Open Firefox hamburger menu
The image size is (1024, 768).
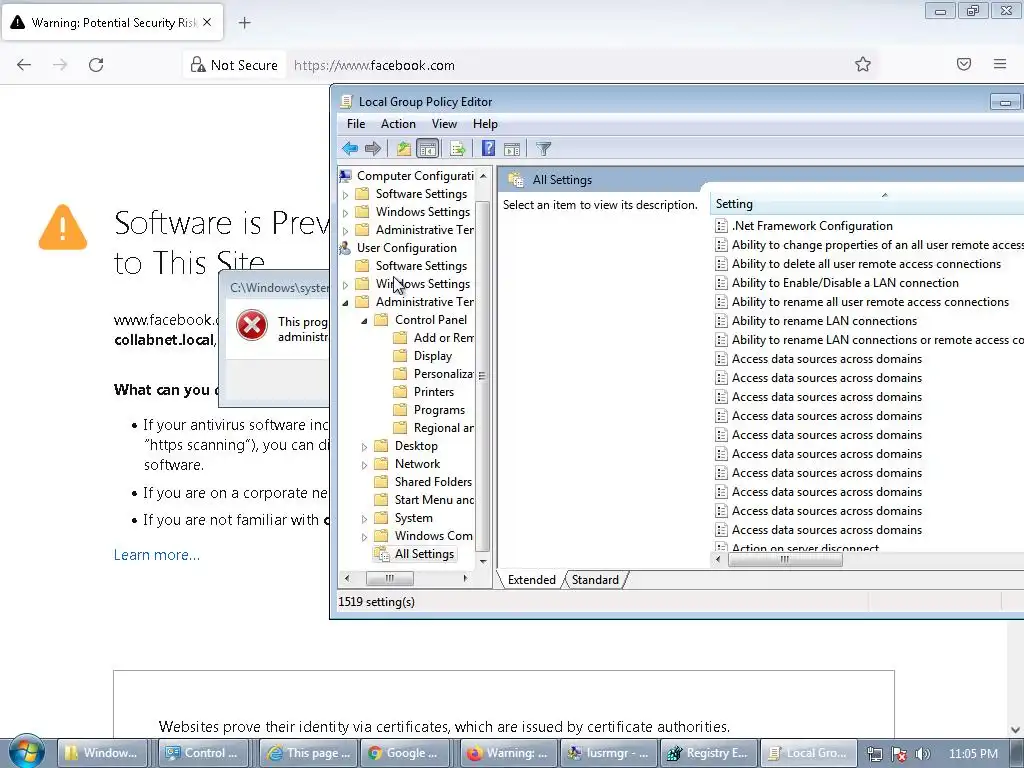pos(1000,64)
